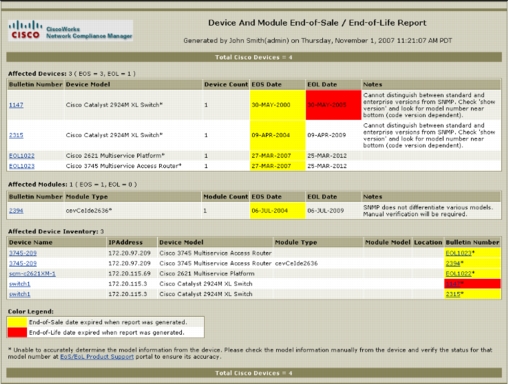The image size is (510, 386).
Task: Click the red End-of-Life legend swatch
Action: coord(17,332)
